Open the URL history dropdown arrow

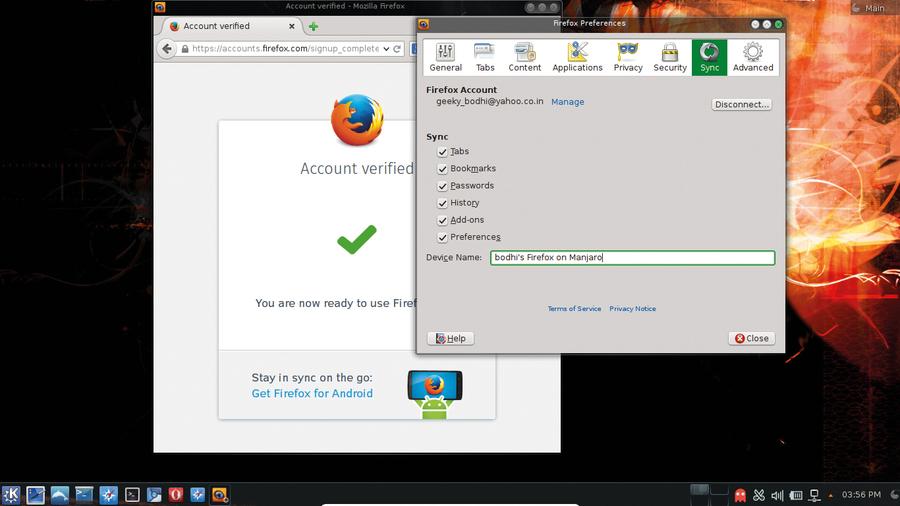tap(386, 49)
